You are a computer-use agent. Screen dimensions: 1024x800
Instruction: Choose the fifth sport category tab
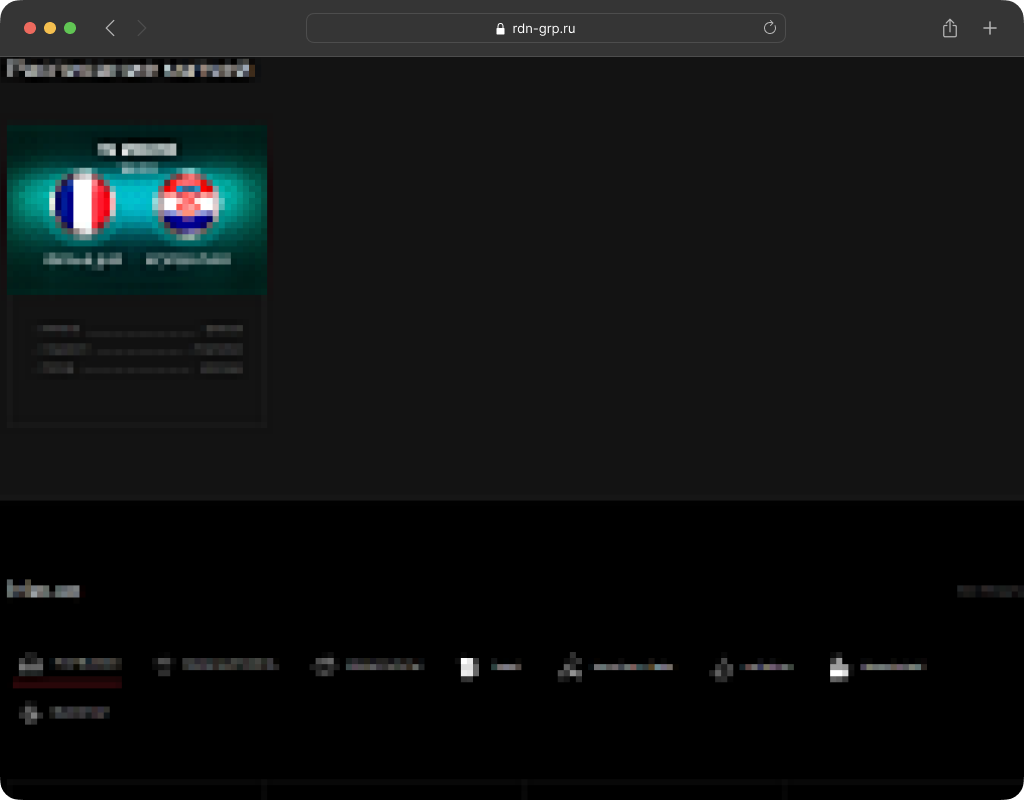click(615, 666)
